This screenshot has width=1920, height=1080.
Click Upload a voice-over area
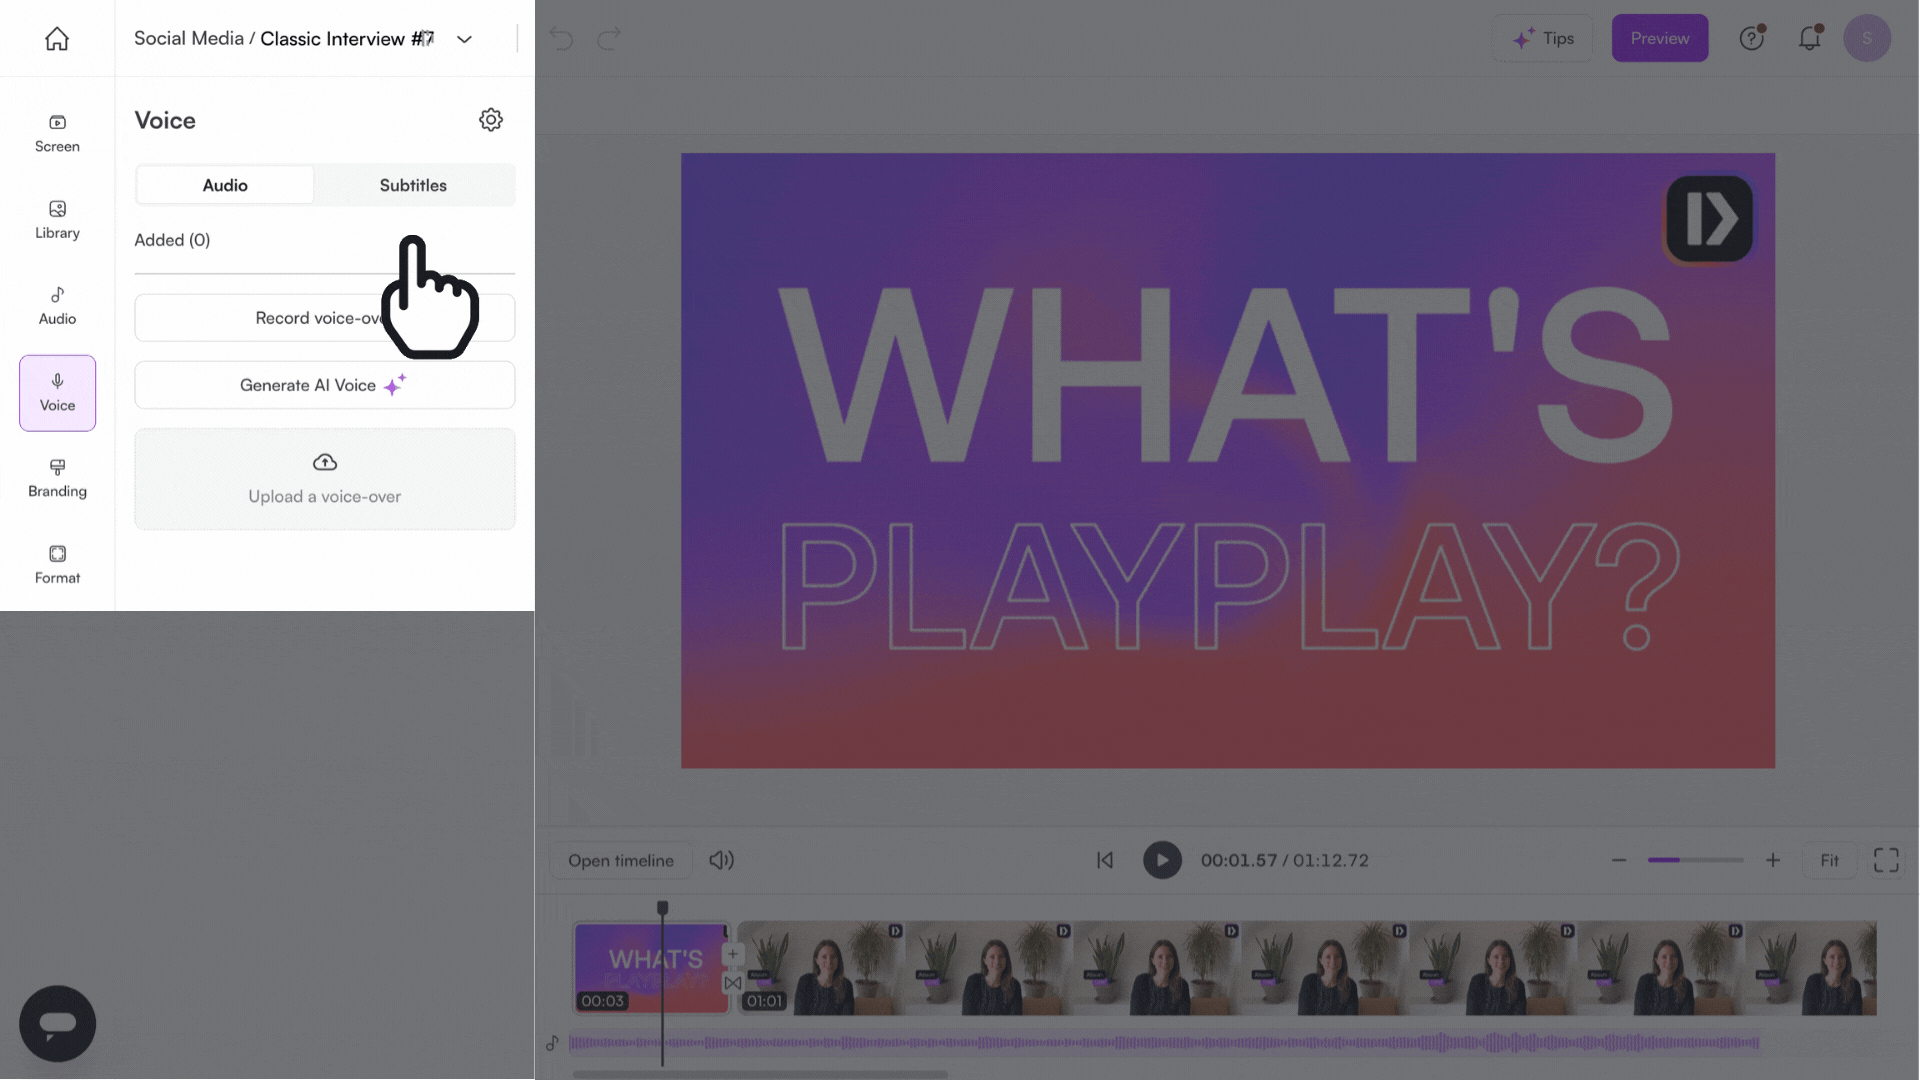tap(325, 479)
